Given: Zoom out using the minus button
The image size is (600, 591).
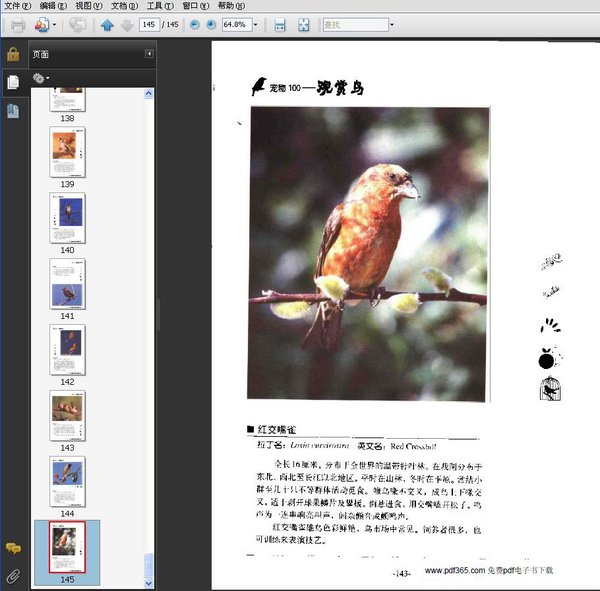Looking at the screenshot, I should [x=194, y=25].
